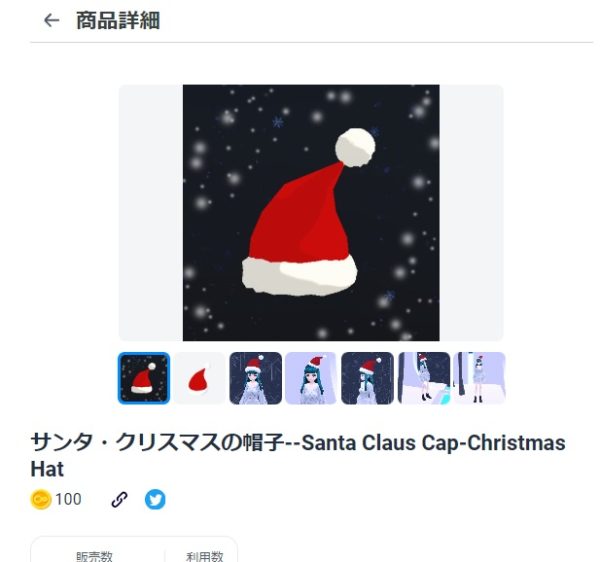Image resolution: width=600 pixels, height=562 pixels.
Task: Click the Santa Claus Cap product title
Action: click(x=298, y=456)
